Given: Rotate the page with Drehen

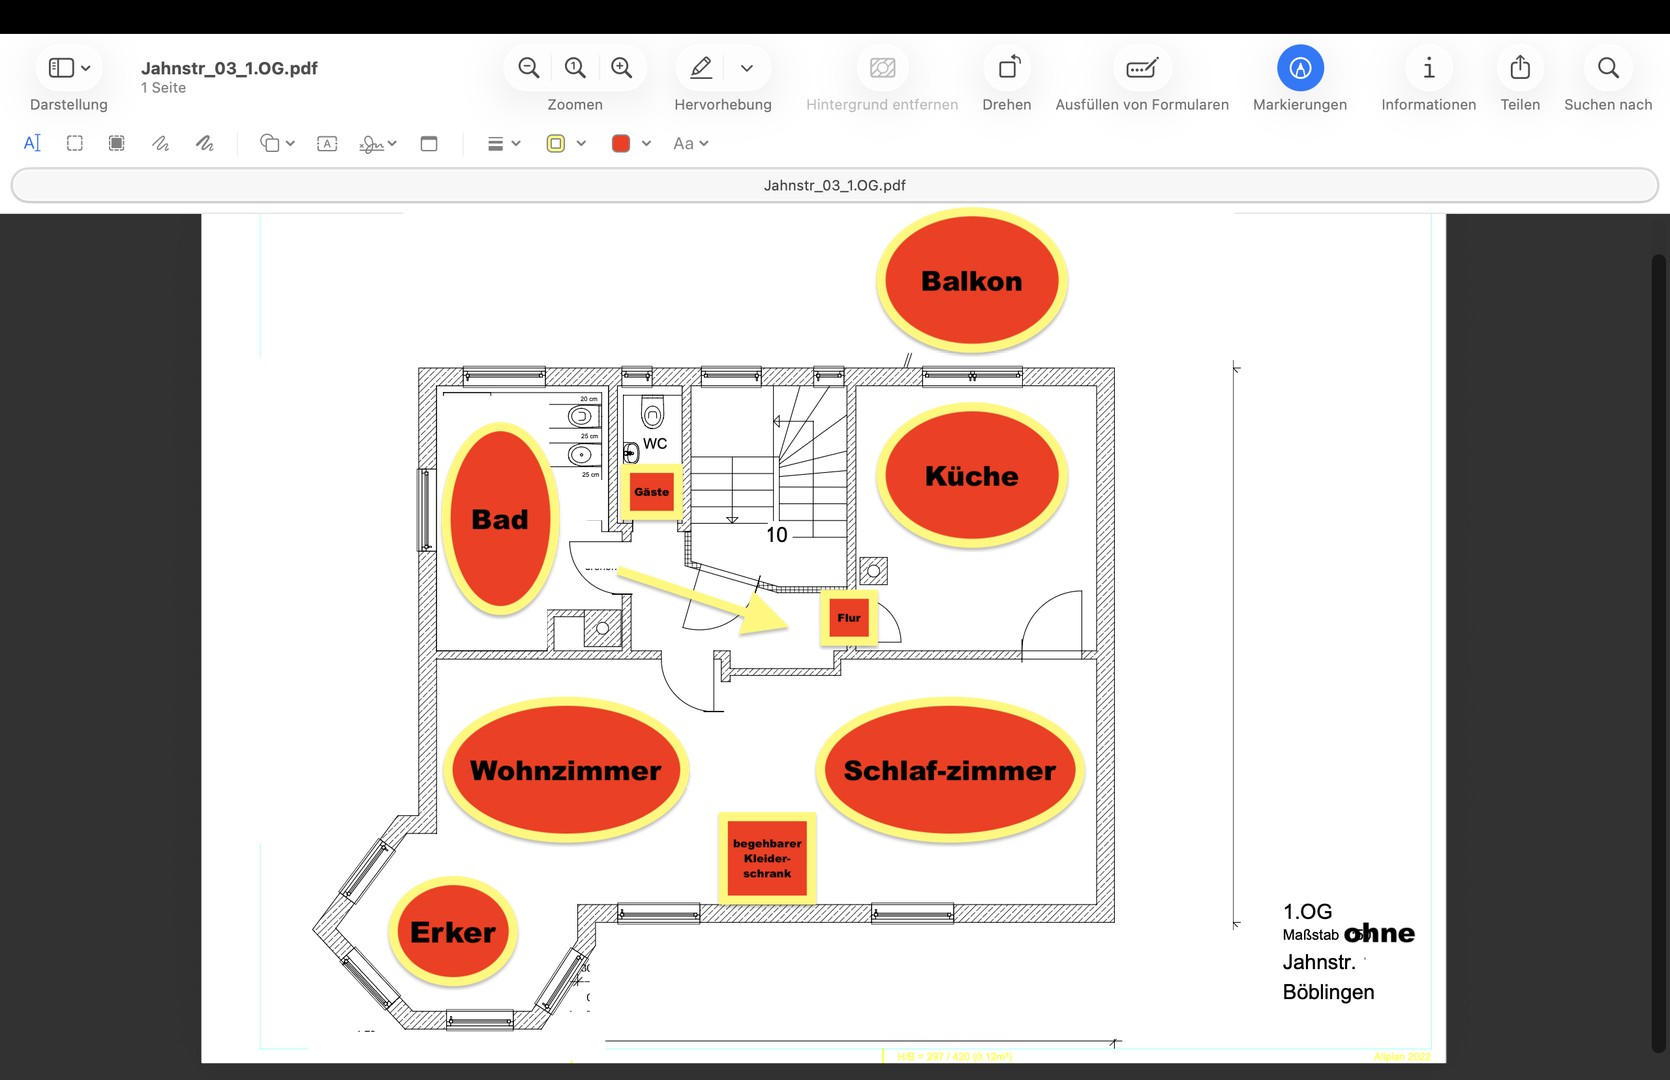Looking at the screenshot, I should coord(1007,68).
